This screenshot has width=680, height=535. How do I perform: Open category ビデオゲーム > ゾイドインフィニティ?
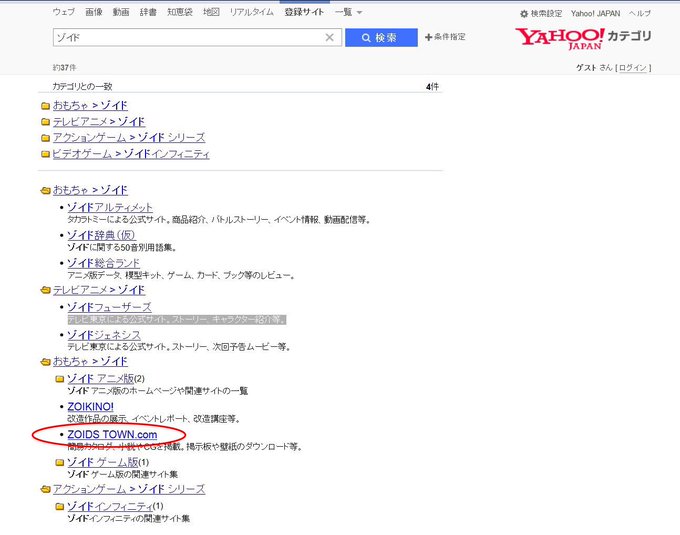pyautogui.click(x=131, y=154)
